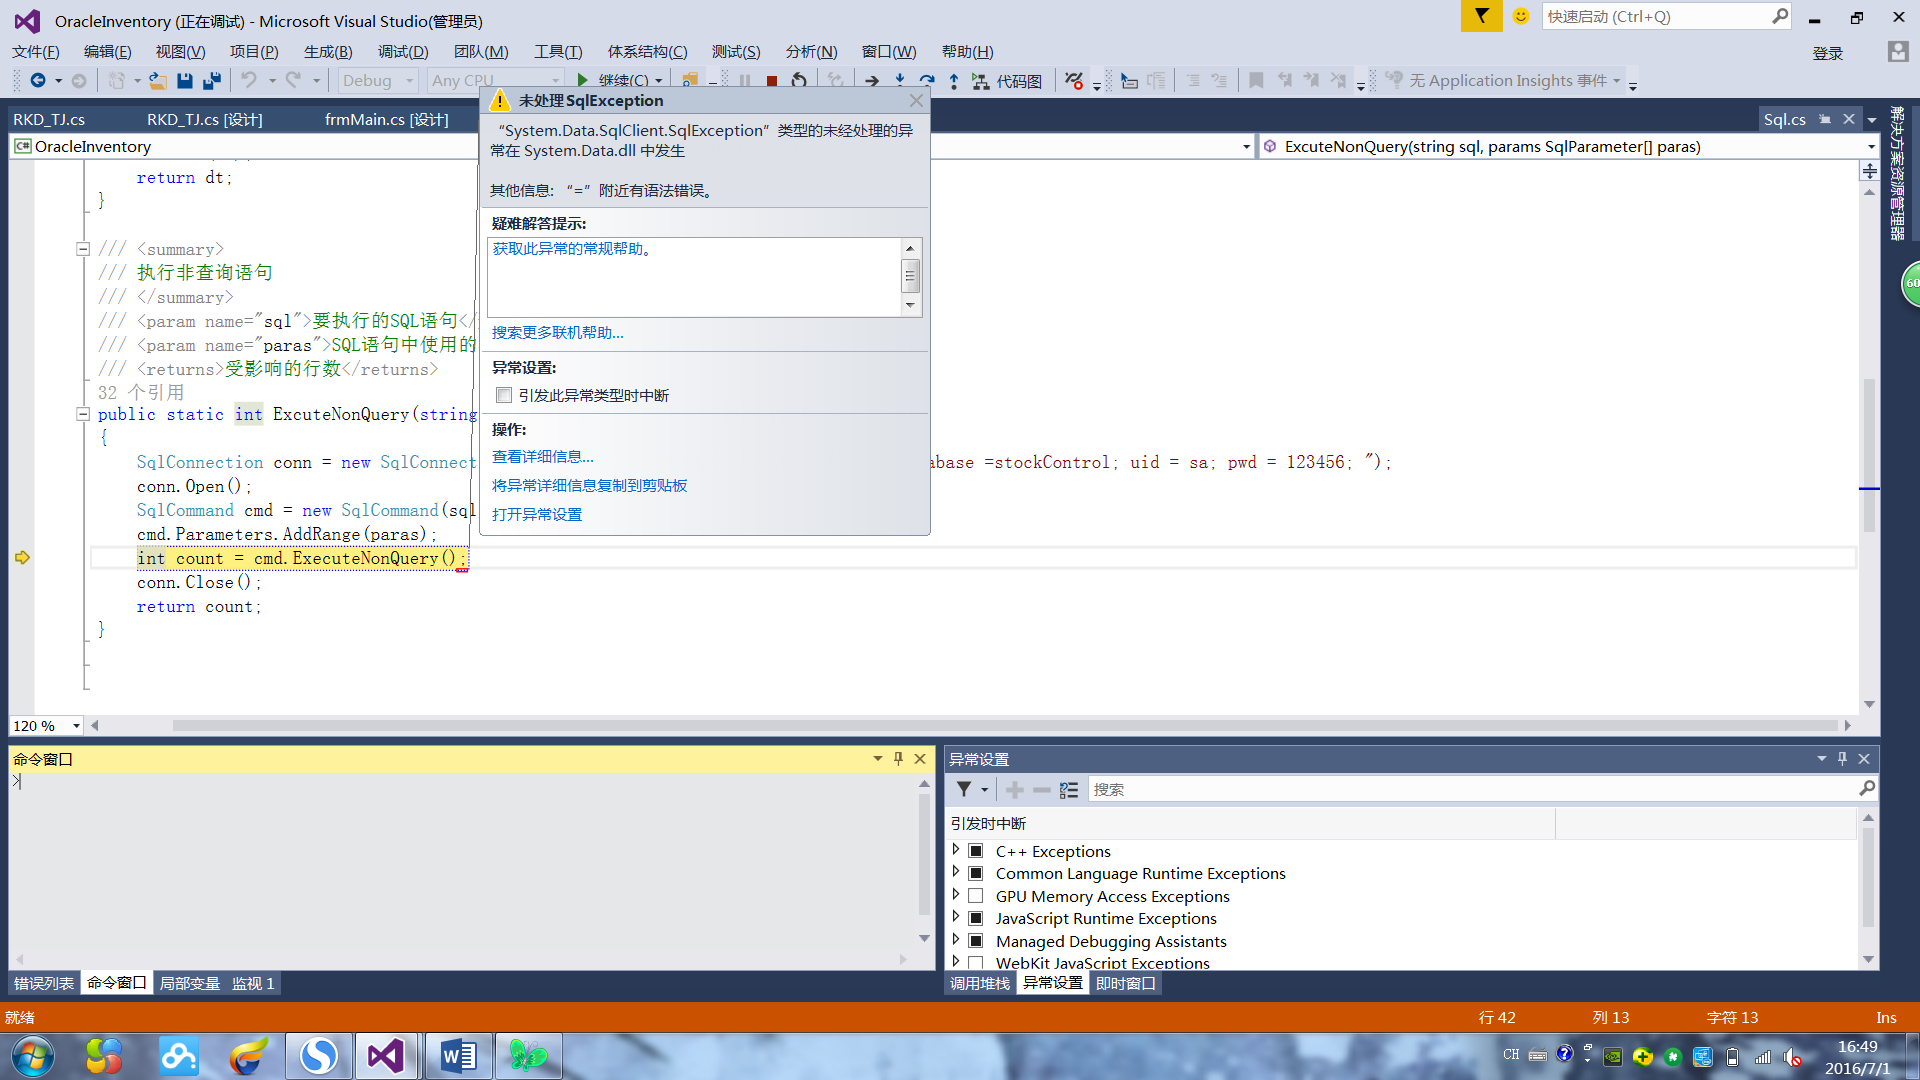Toggle the JavaScript Runtime Exceptions checkbox
The height and width of the screenshot is (1080, 1920).
coord(976,918)
